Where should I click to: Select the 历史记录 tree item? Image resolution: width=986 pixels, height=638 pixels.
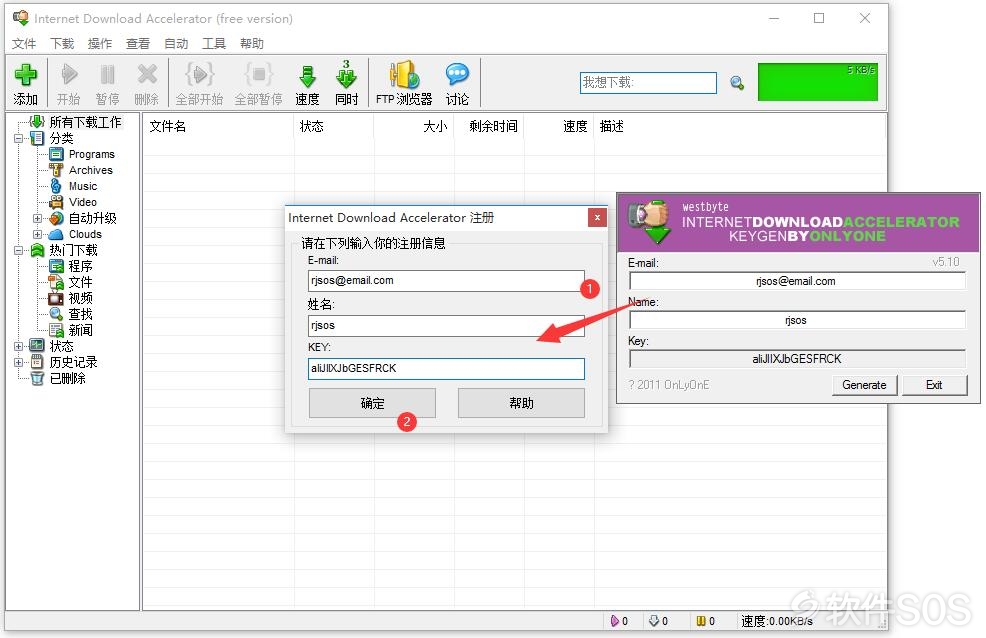(x=74, y=362)
